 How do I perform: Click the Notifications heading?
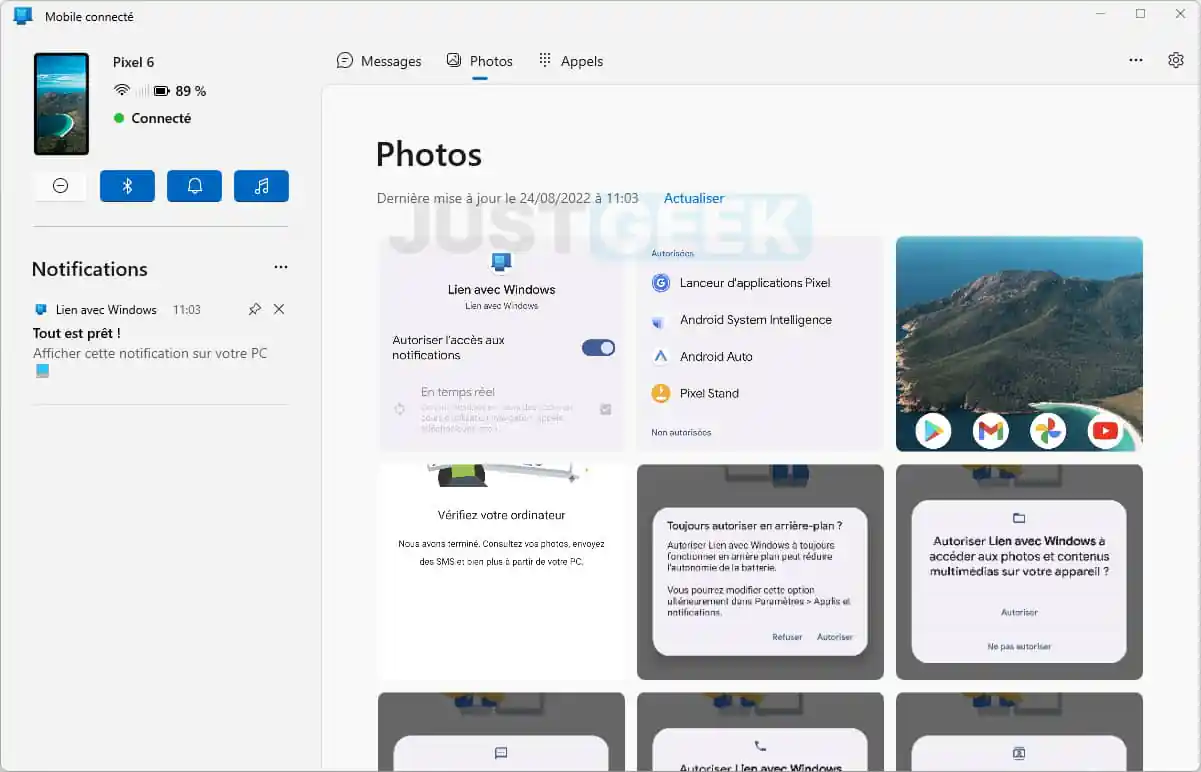click(89, 269)
